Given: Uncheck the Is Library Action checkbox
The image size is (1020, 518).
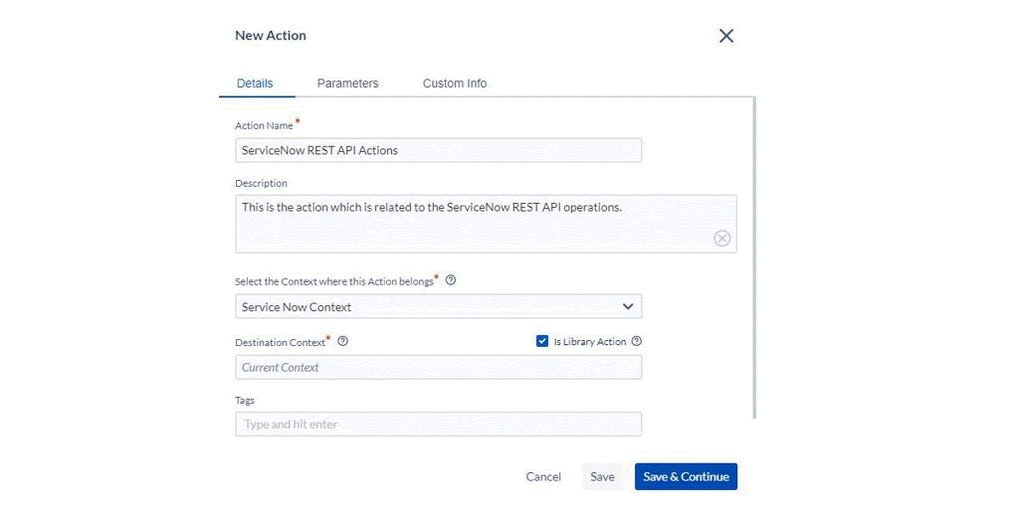Looking at the screenshot, I should 542,341.
